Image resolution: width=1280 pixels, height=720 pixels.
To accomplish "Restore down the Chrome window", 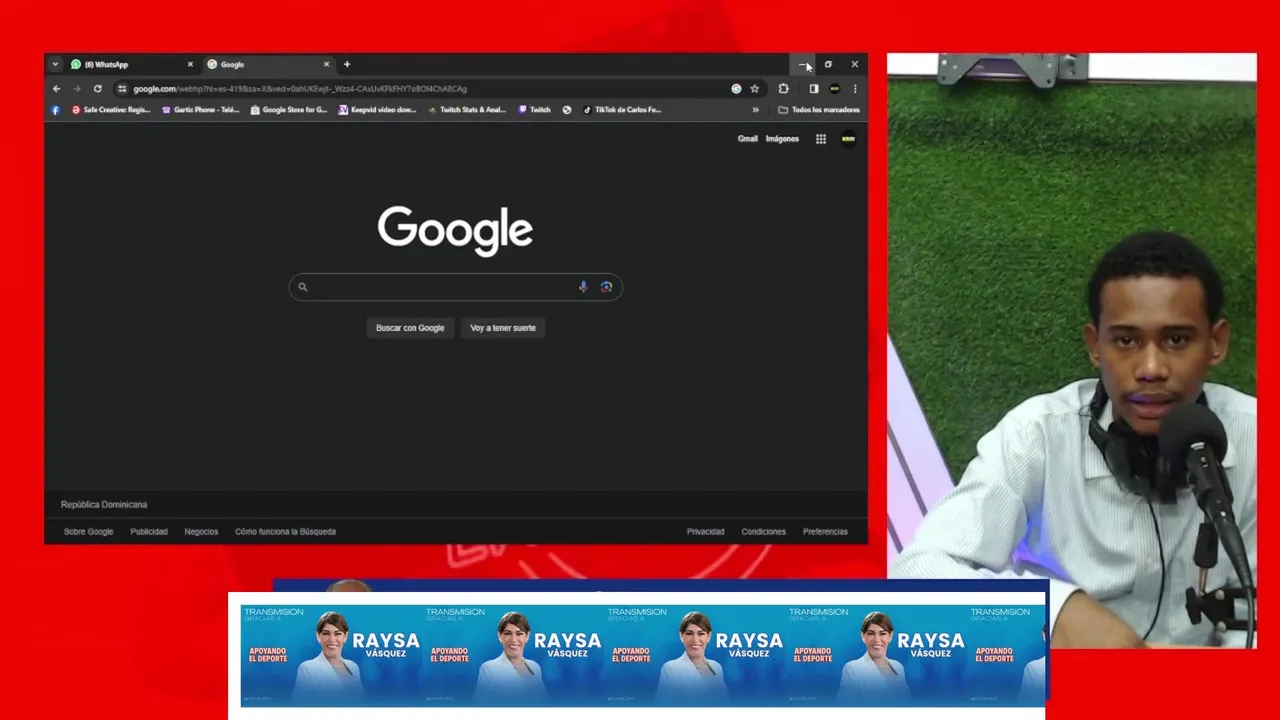I will point(828,64).
